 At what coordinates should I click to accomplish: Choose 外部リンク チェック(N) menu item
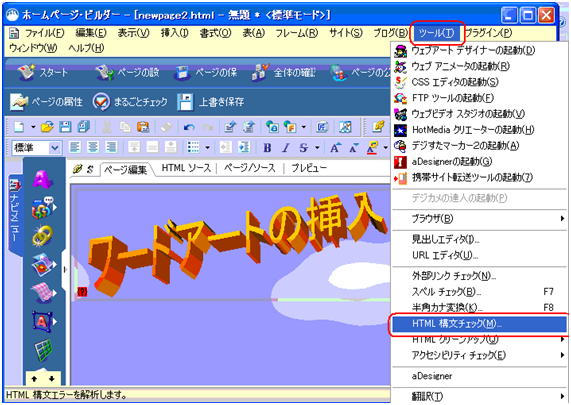click(x=480, y=276)
